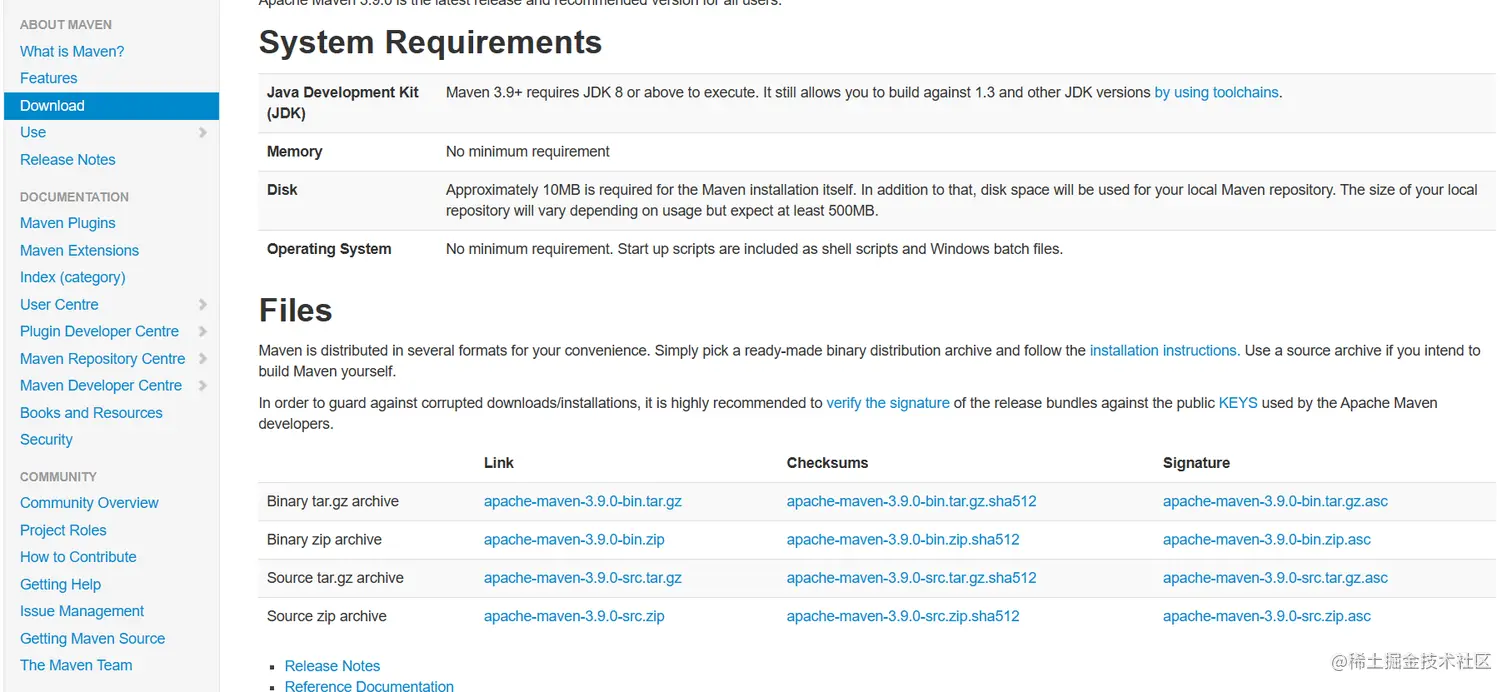1512x692 pixels.
Task: Open How to Contribute page
Action: tap(78, 557)
